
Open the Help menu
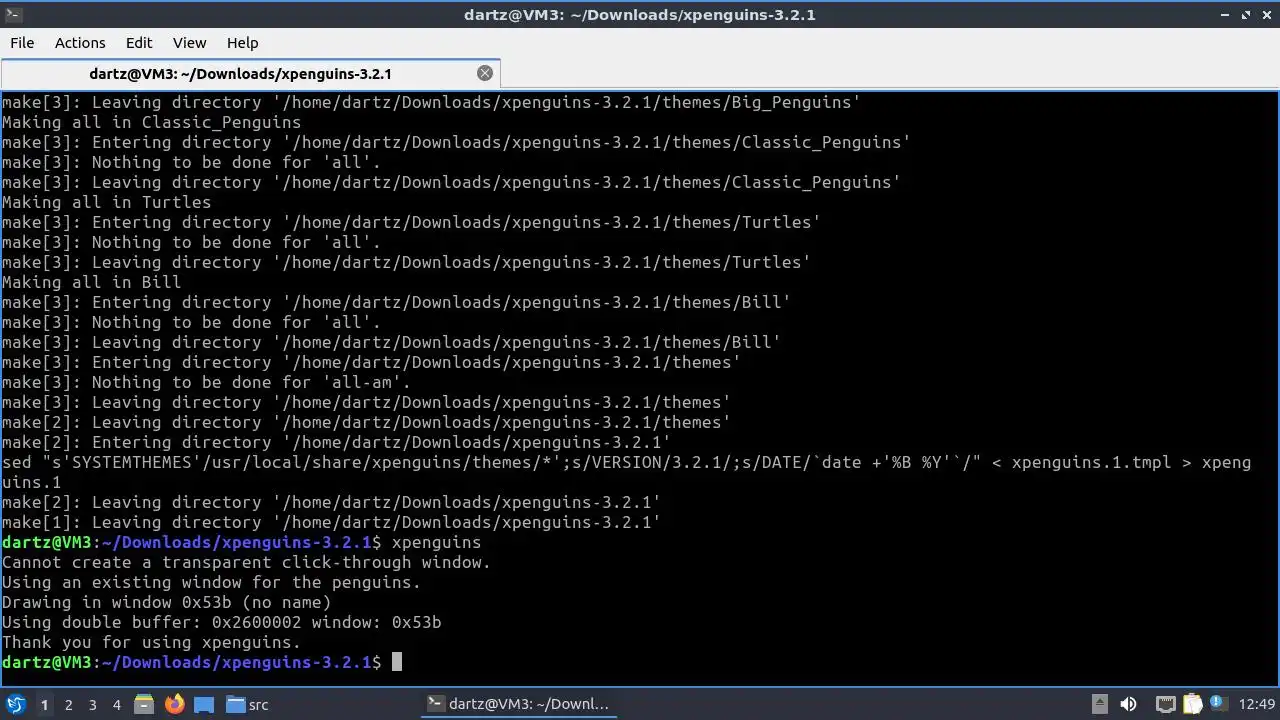242,43
